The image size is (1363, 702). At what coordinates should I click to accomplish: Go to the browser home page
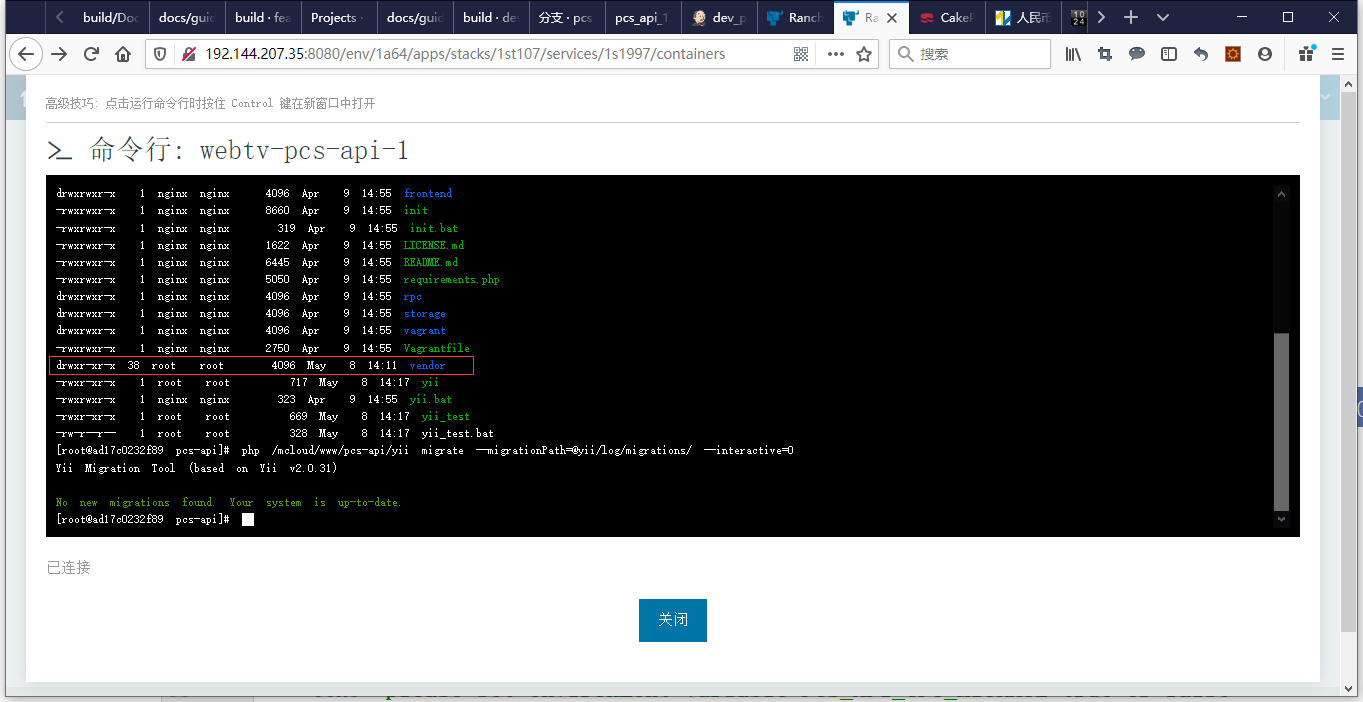[x=123, y=54]
